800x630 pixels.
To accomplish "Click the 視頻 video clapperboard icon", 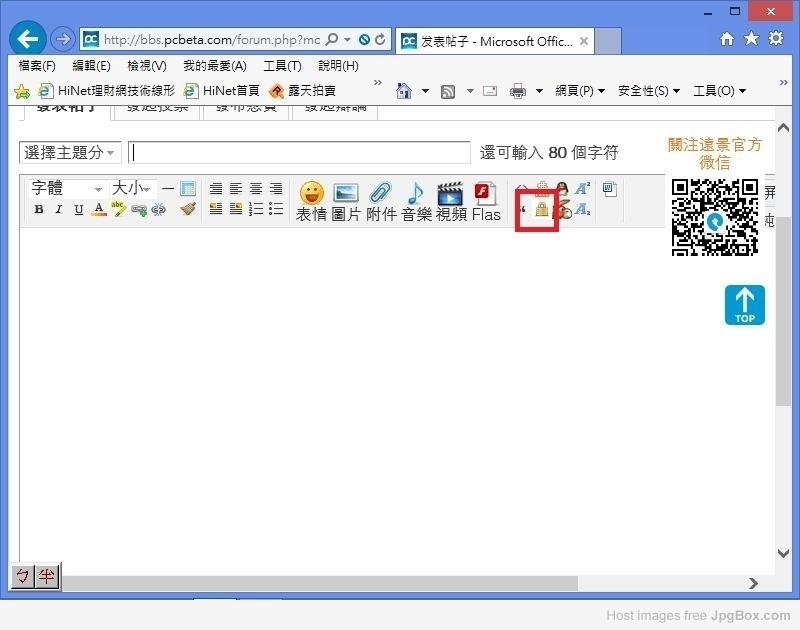I will pos(451,194).
